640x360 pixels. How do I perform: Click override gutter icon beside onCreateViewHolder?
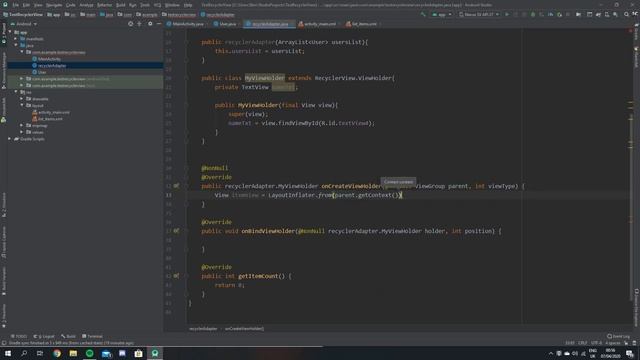176,186
